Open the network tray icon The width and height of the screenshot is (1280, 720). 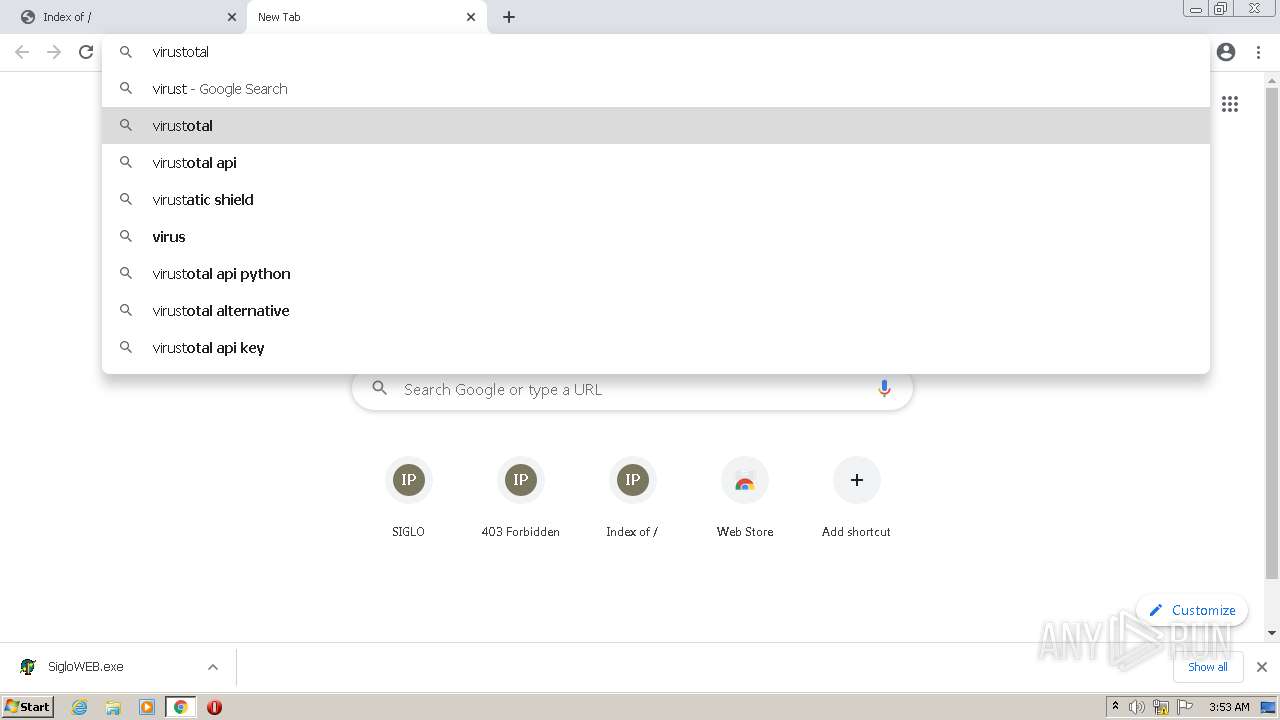(x=1161, y=707)
